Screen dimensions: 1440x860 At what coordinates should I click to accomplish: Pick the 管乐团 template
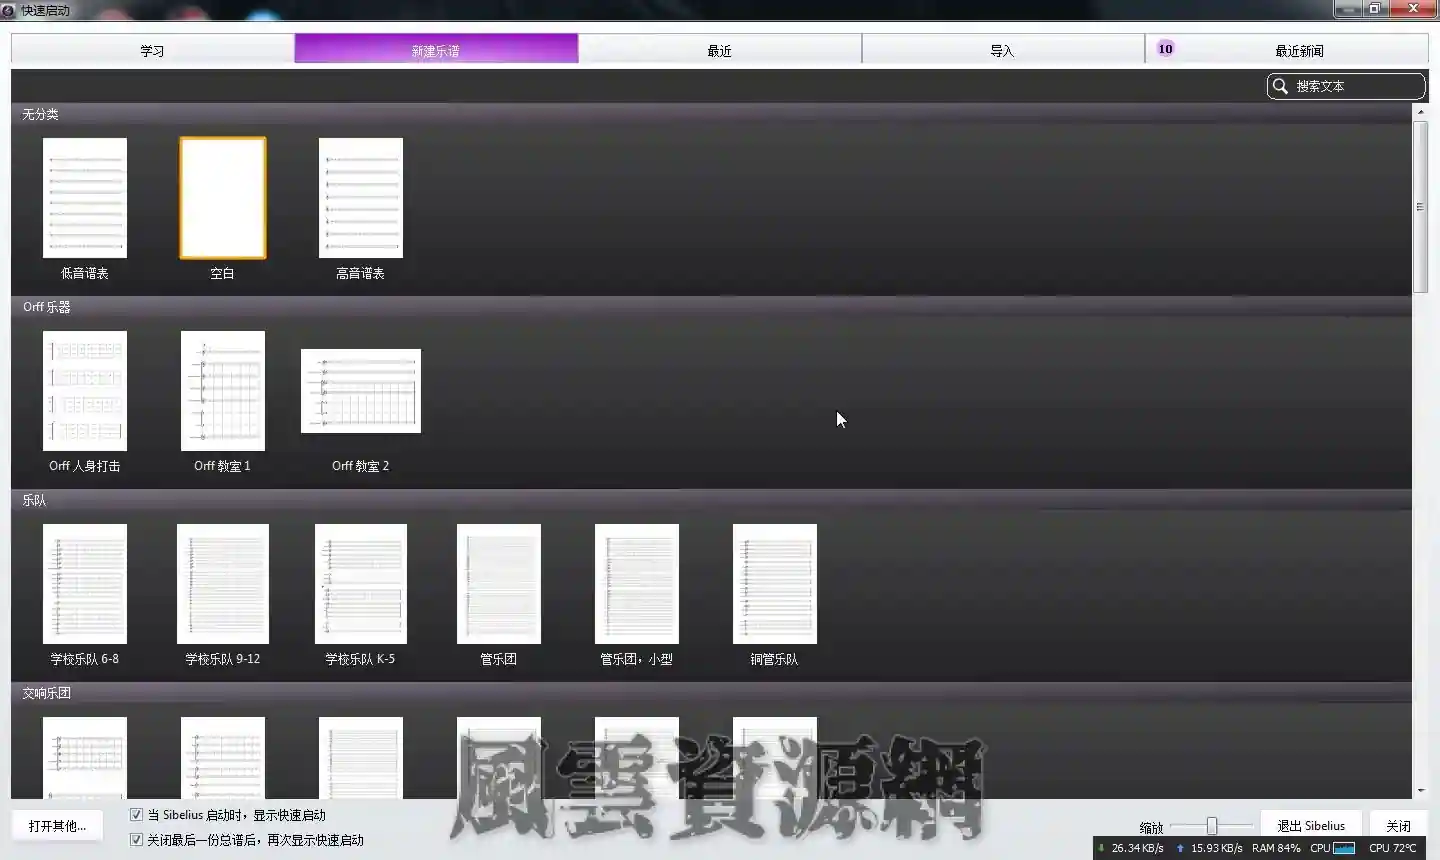499,584
